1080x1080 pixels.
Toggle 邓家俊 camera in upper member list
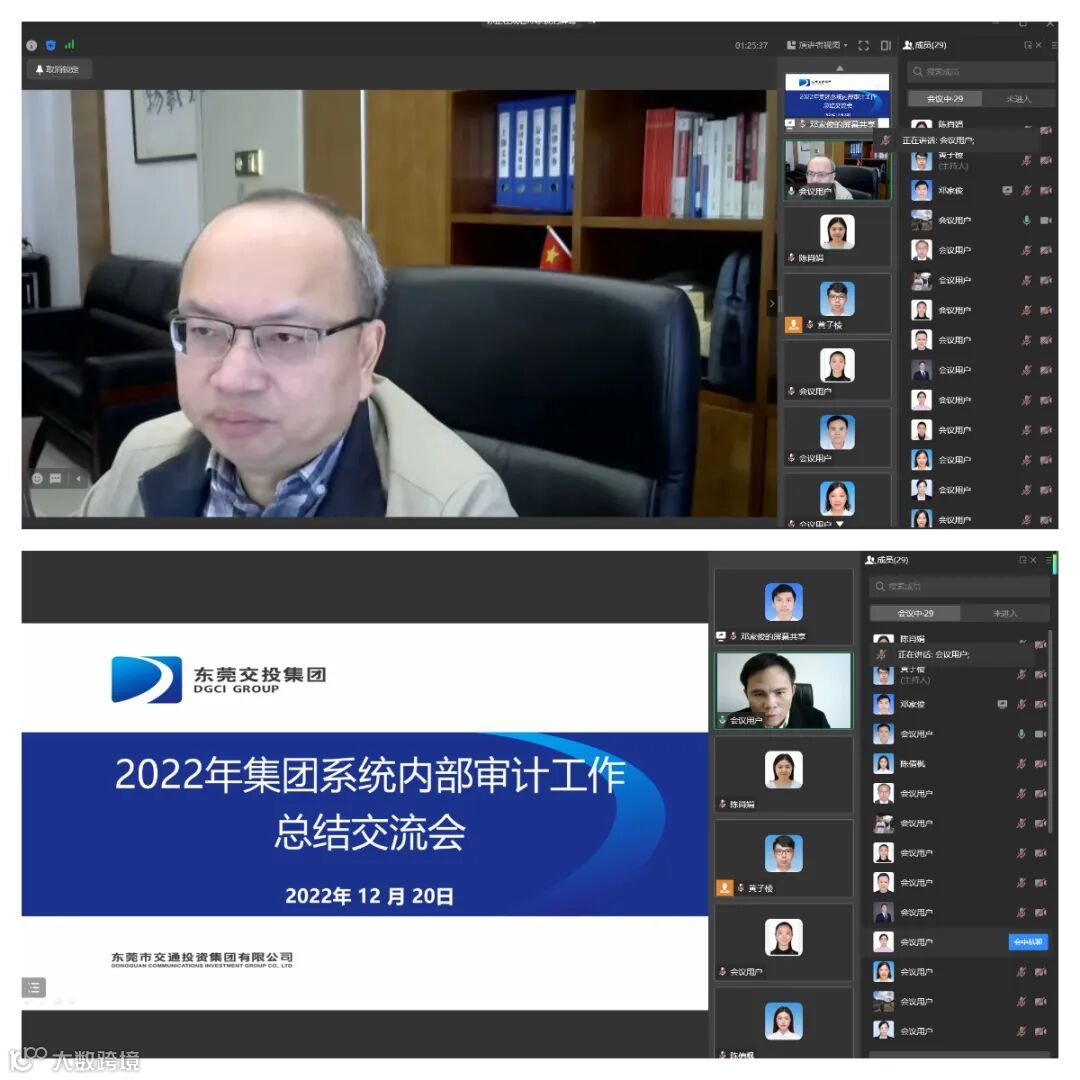(x=1046, y=191)
